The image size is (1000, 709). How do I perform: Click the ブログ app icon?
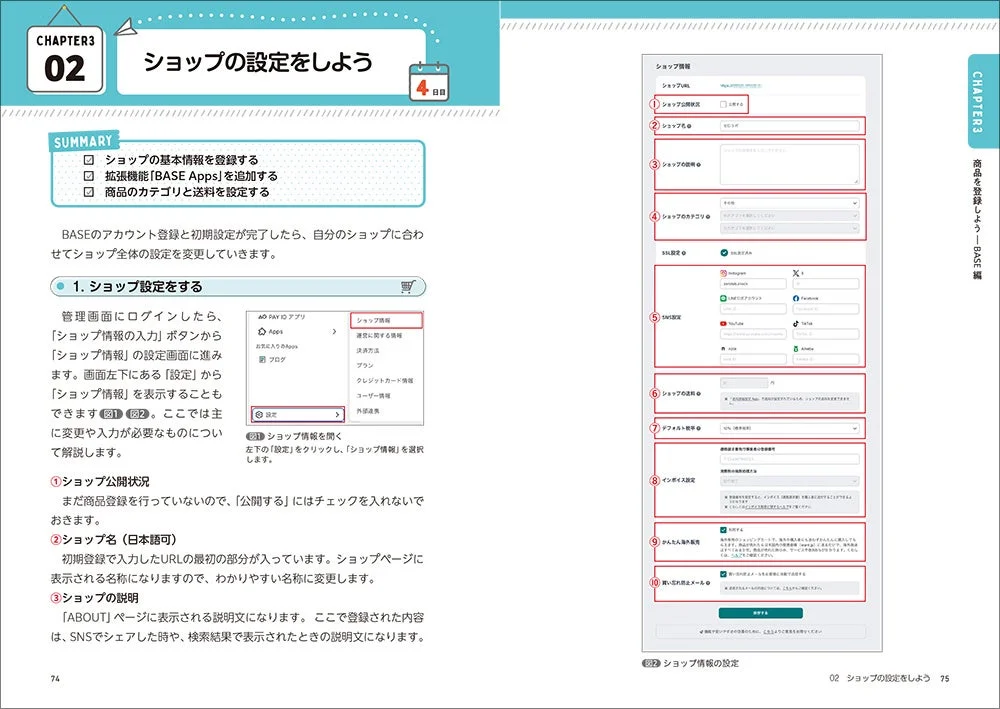(x=262, y=360)
